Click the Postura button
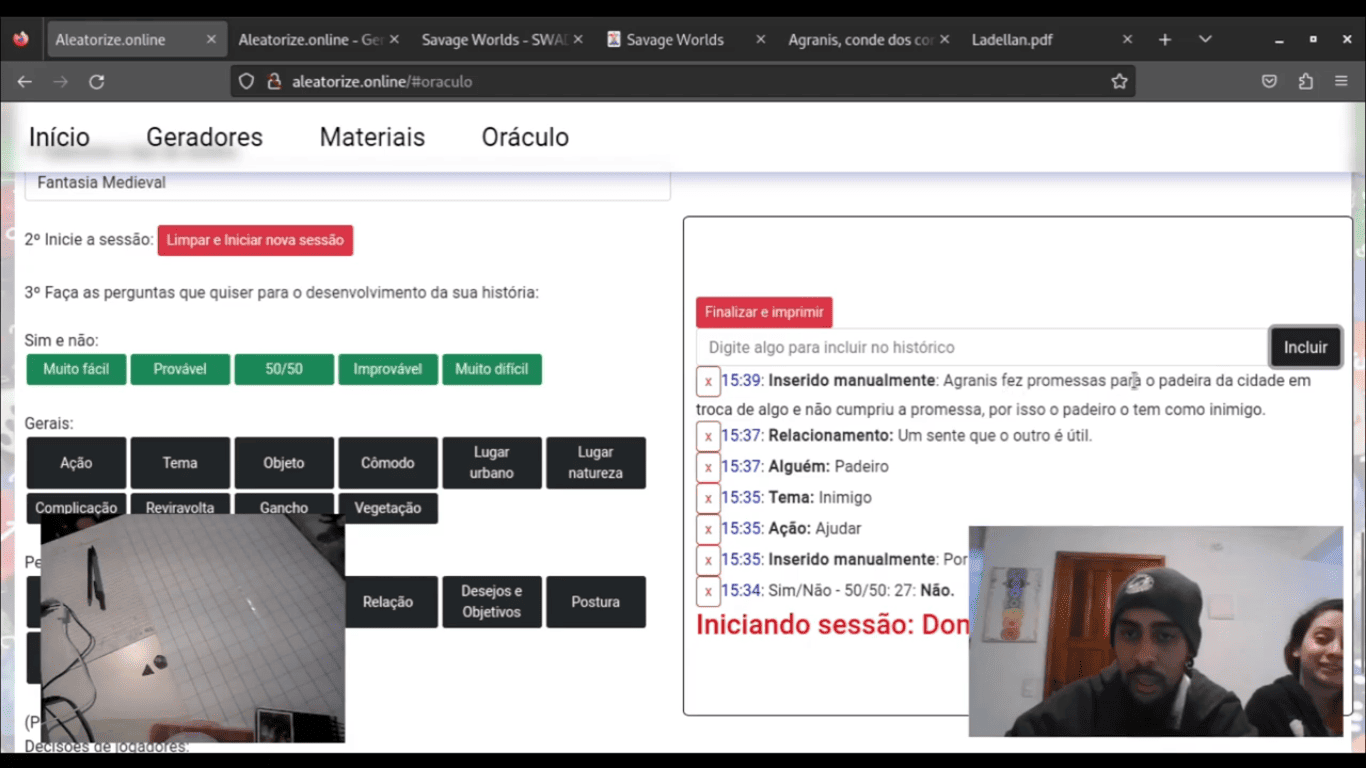 pyautogui.click(x=596, y=602)
